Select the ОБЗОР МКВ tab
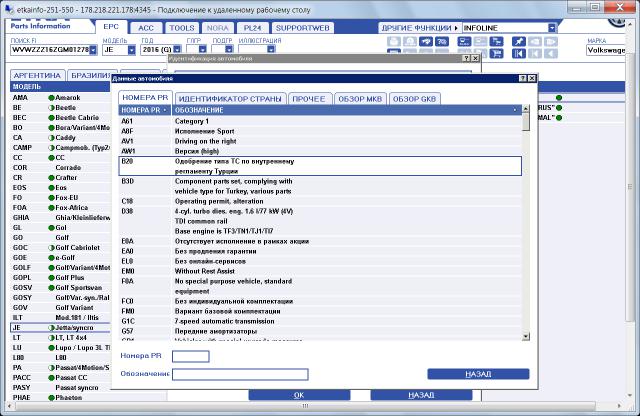Viewport: 640px width, 416px height. (360, 99)
